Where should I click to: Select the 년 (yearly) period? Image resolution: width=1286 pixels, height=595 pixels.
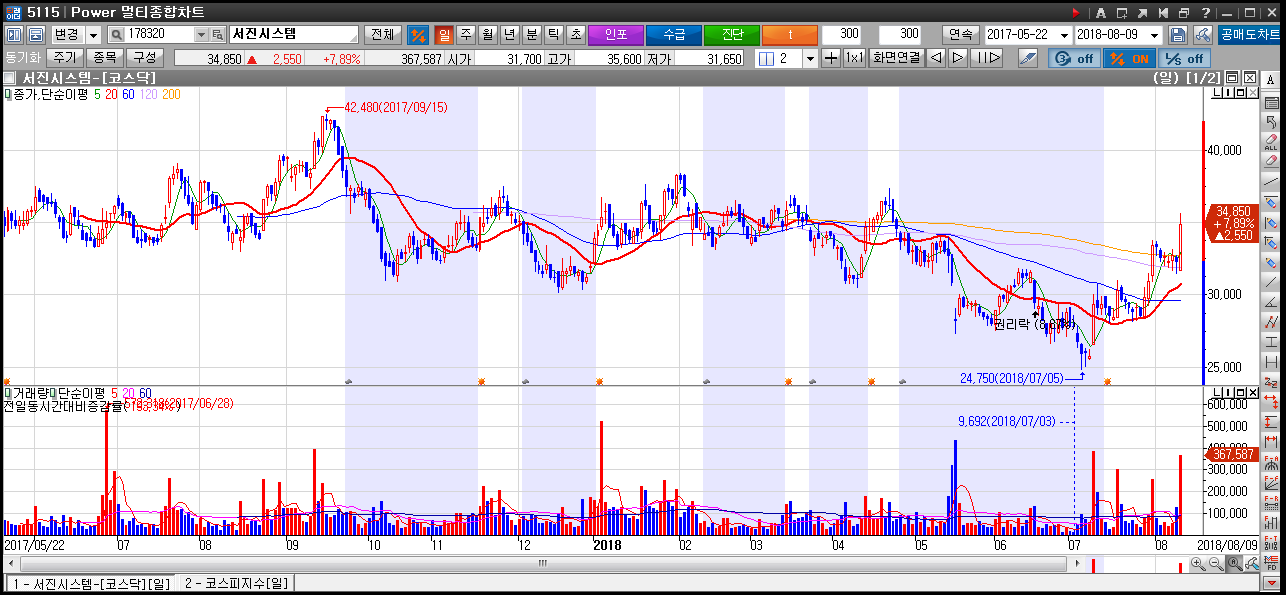[510, 34]
